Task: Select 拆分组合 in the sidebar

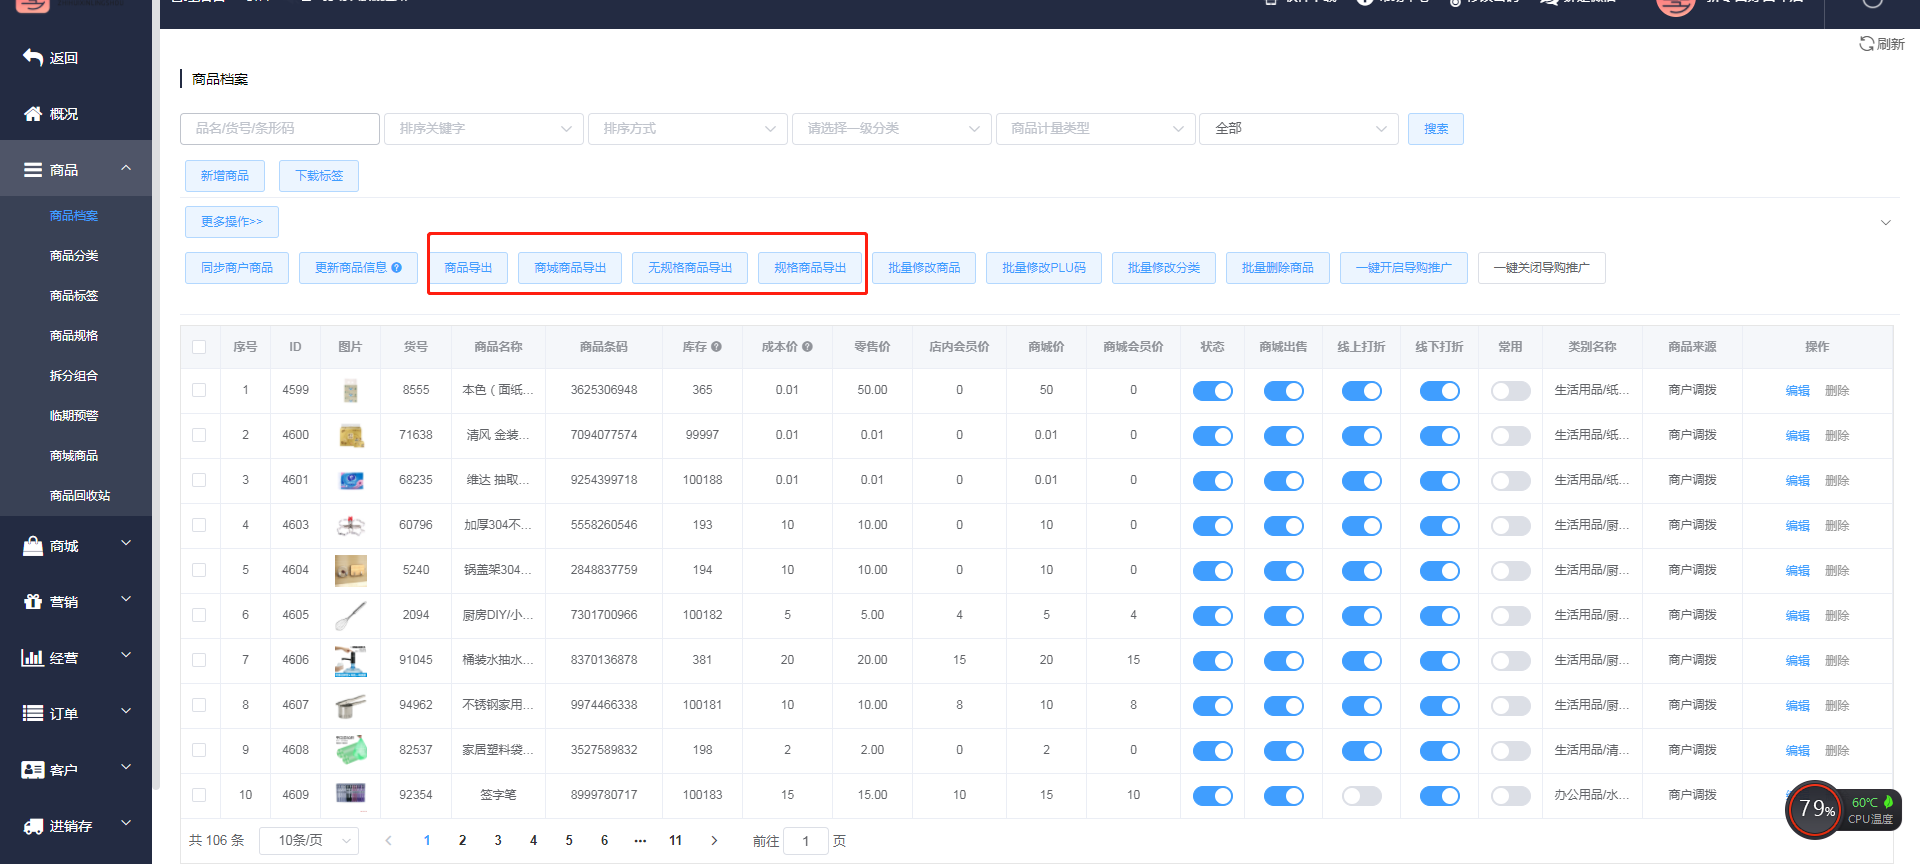Action: (x=74, y=376)
